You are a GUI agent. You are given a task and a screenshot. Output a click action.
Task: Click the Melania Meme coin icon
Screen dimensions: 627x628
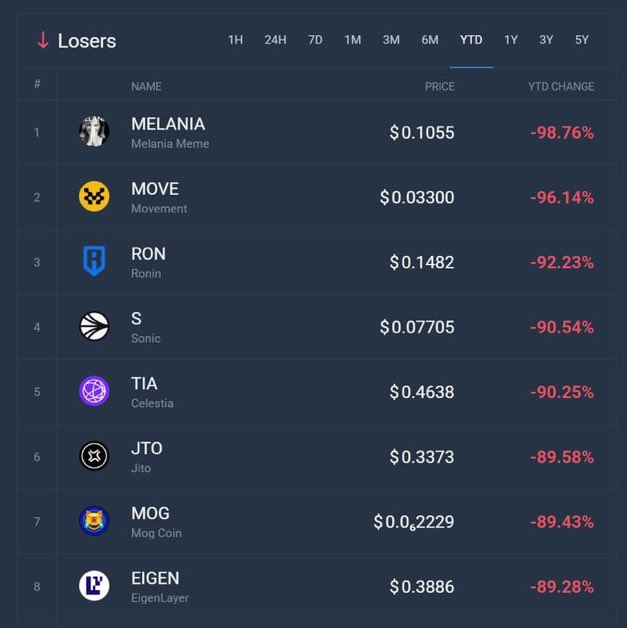[x=94, y=132]
